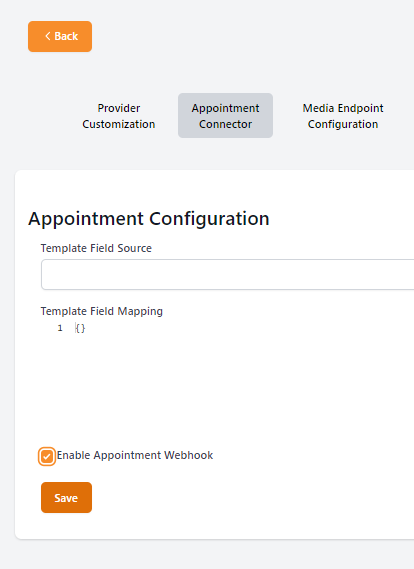Click the orange Back button

pyautogui.click(x=60, y=36)
